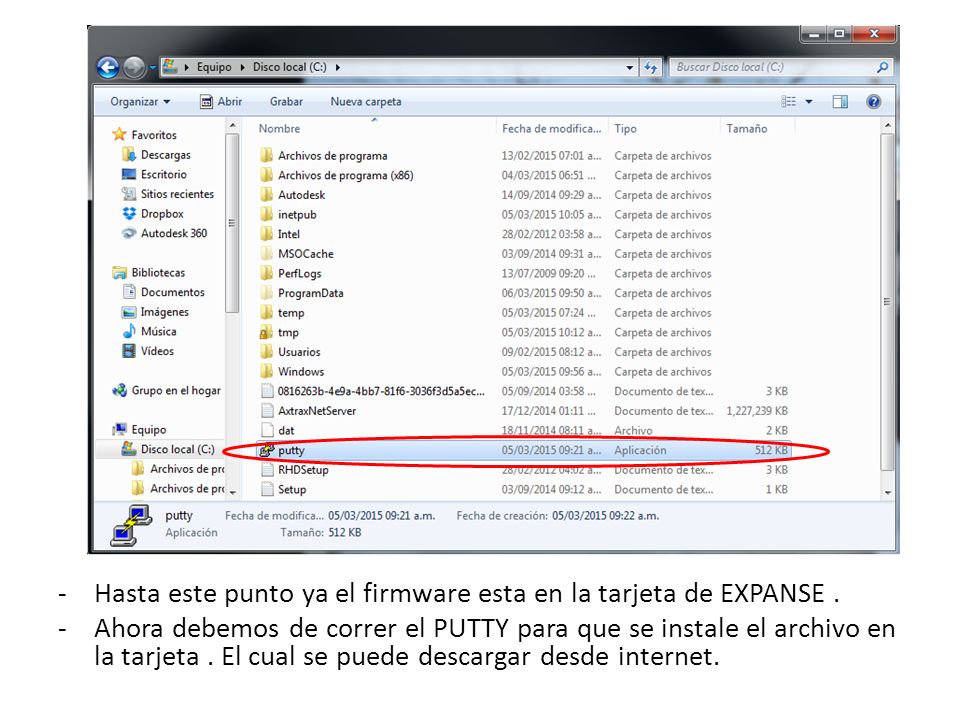Click the Autodesk 360 sidebar icon
This screenshot has height=720, width=960.
129,233
